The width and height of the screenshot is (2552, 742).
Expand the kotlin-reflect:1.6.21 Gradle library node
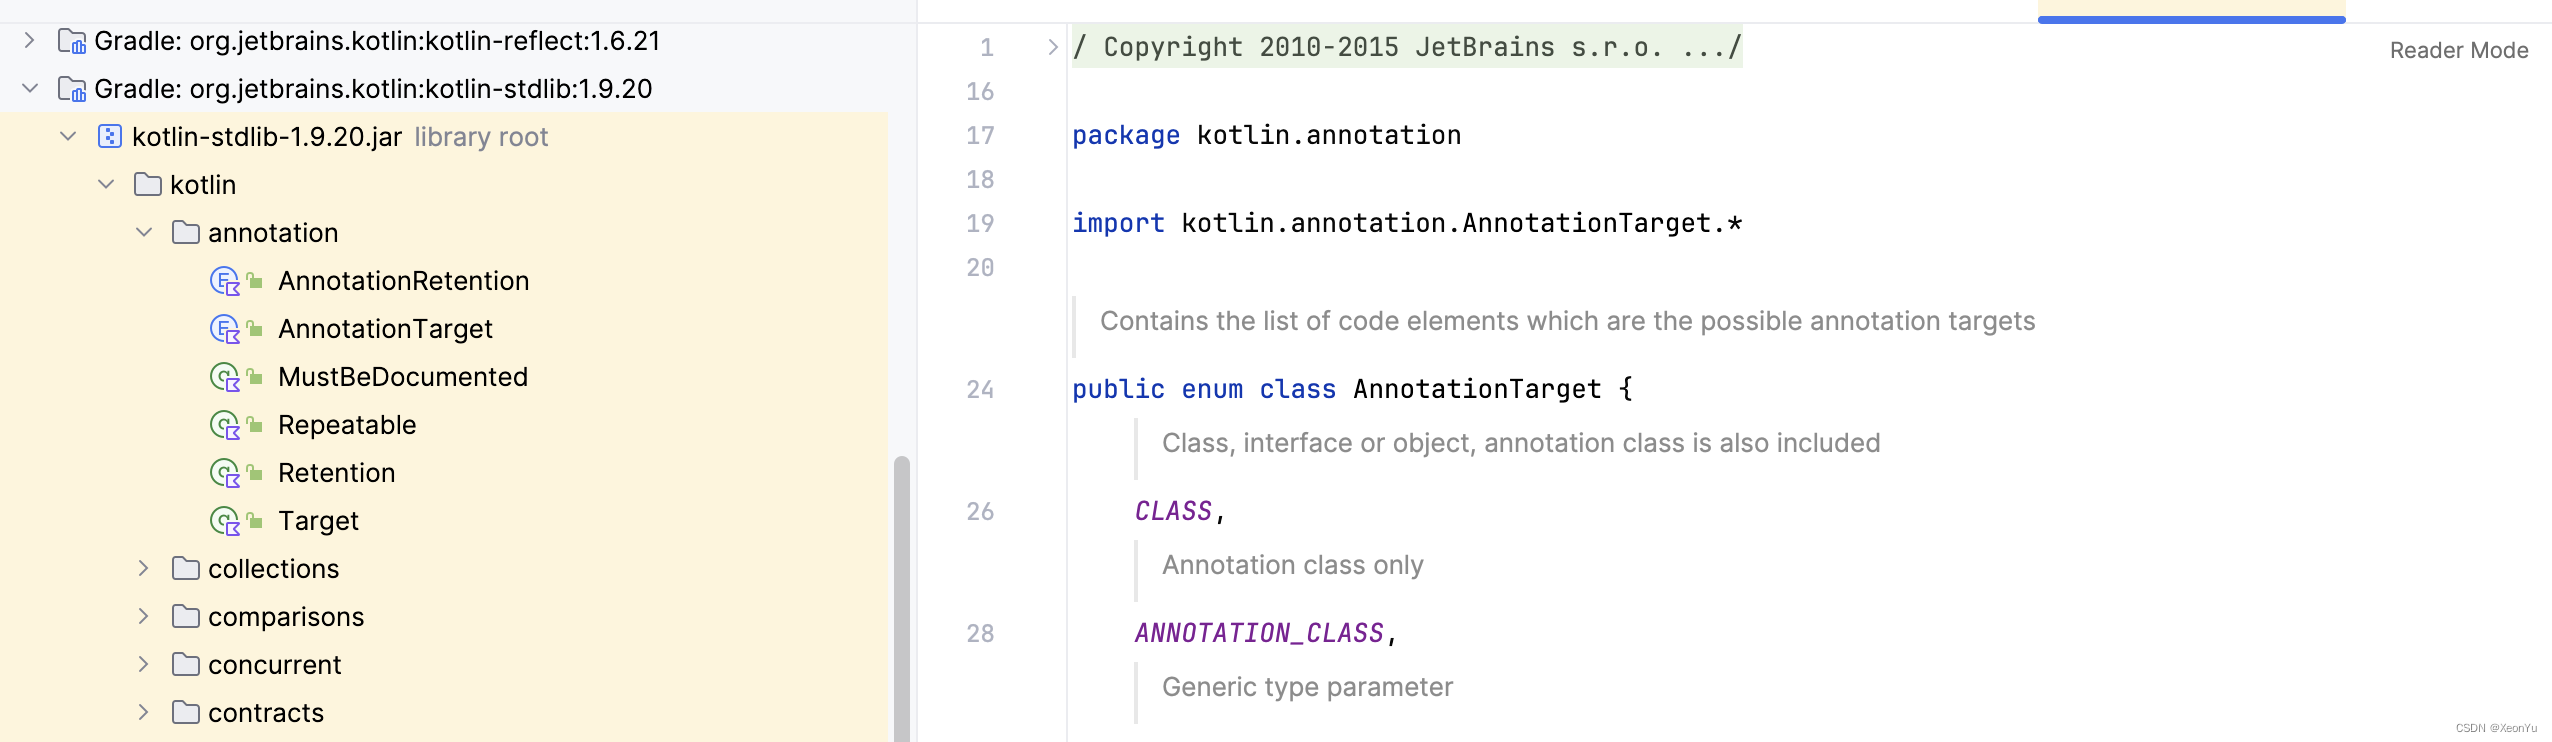(x=30, y=41)
